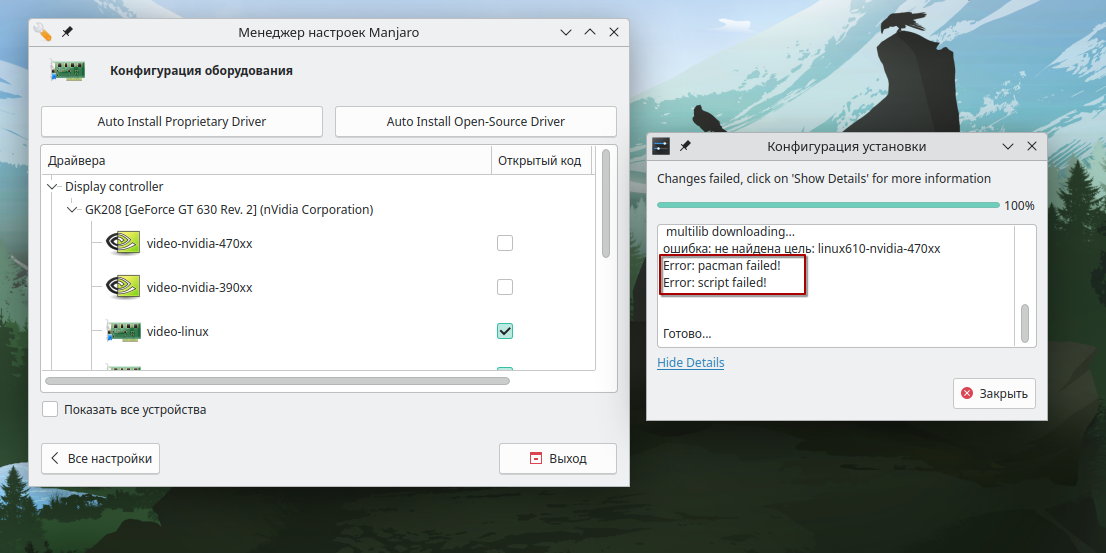Image resolution: width=1106 pixels, height=553 pixels.
Task: Click the hardware card icon beside Конфигурация оборудования
Action: coord(68,71)
